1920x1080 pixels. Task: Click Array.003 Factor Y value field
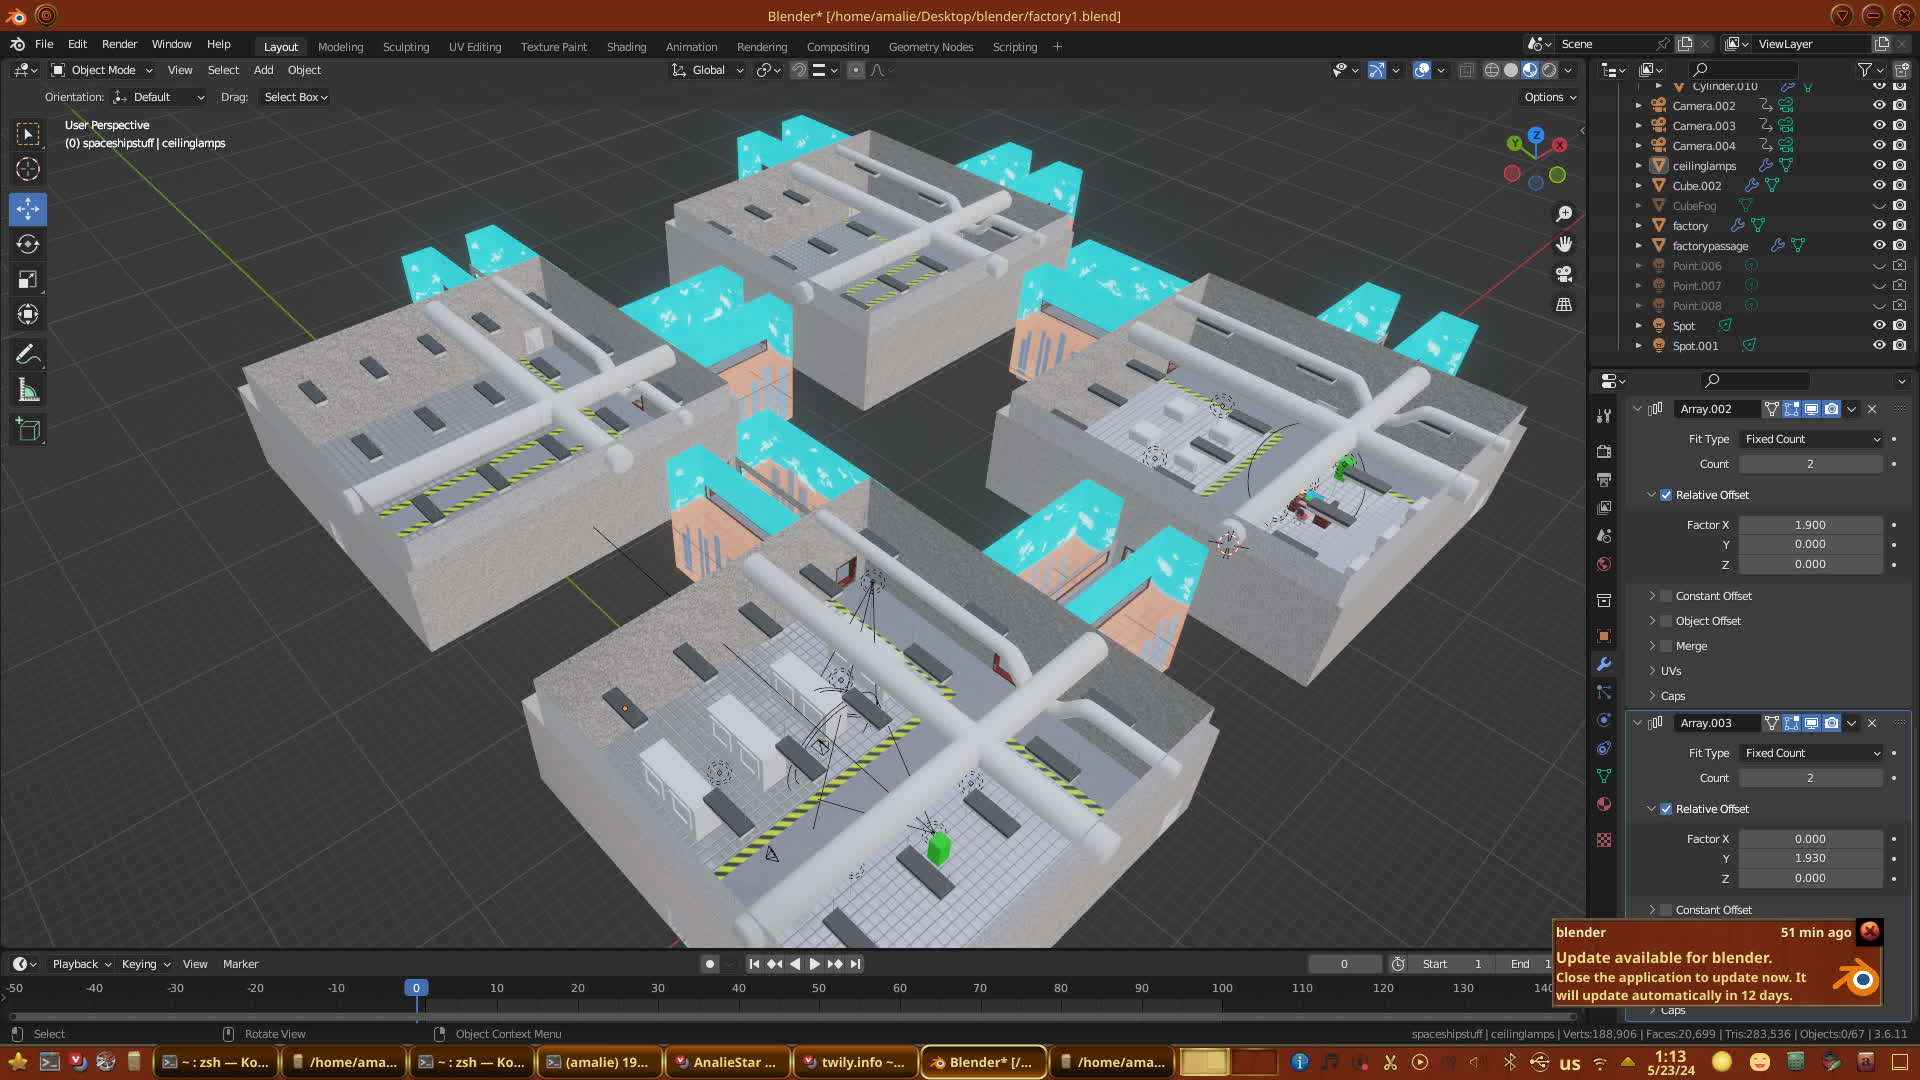(1809, 858)
